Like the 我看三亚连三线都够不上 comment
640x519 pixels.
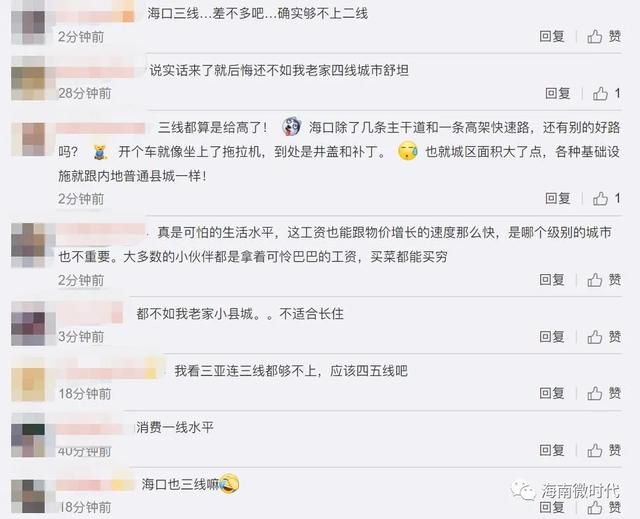pyautogui.click(x=604, y=393)
